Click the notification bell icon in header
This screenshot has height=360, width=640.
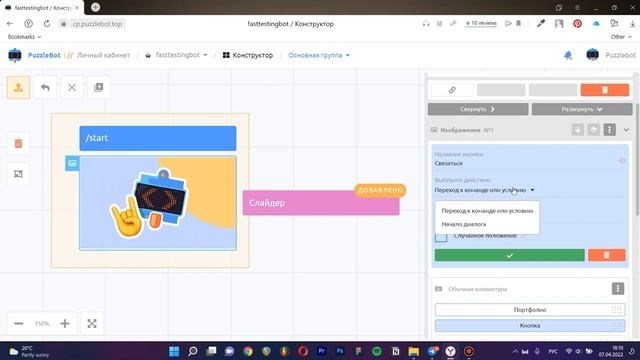568,55
